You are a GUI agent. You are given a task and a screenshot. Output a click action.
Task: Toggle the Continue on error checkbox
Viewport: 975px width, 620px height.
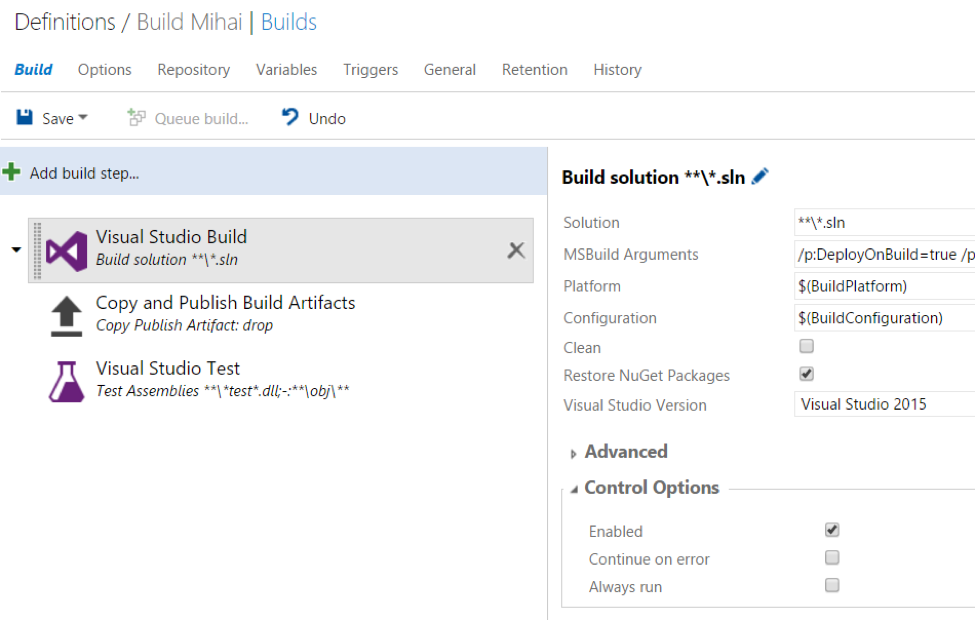[x=832, y=558]
